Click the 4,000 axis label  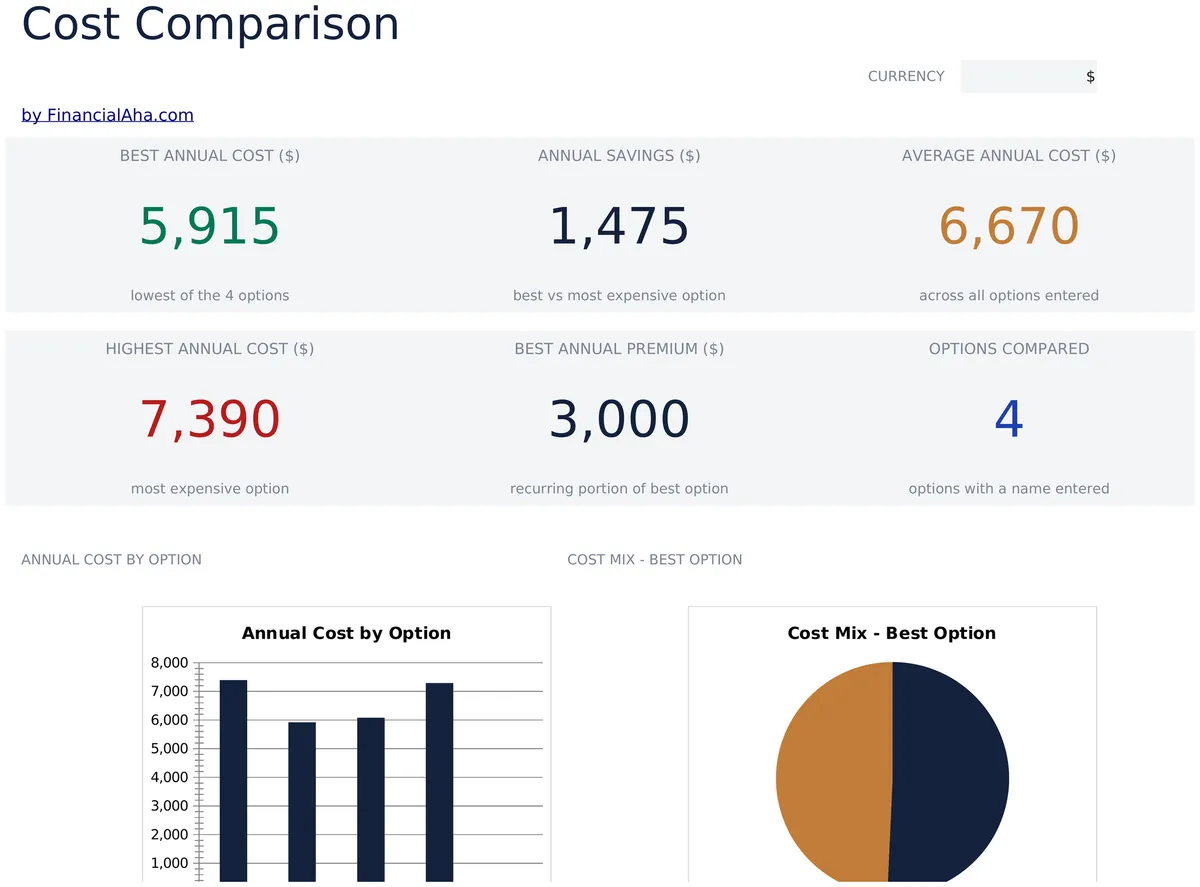click(x=169, y=777)
